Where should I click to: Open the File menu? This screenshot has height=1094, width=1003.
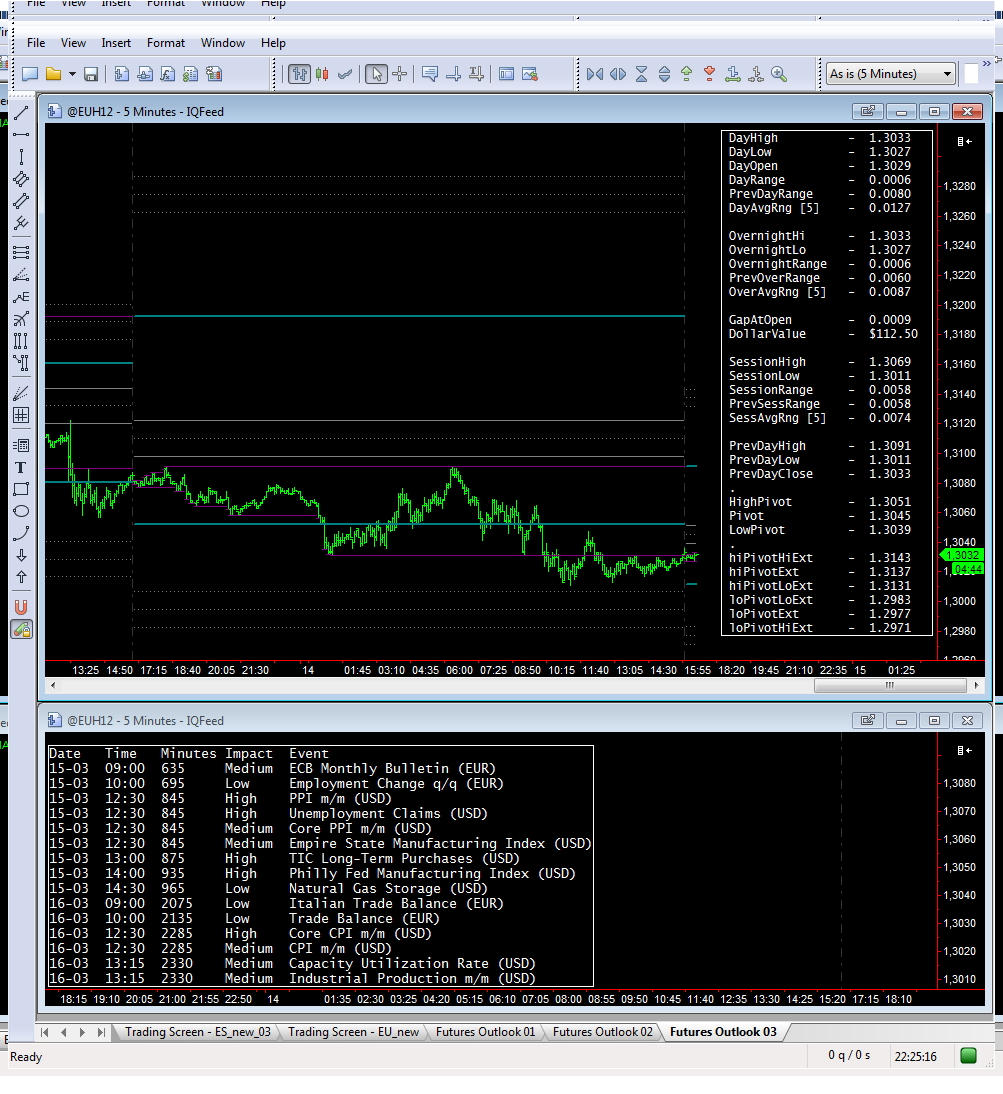36,43
